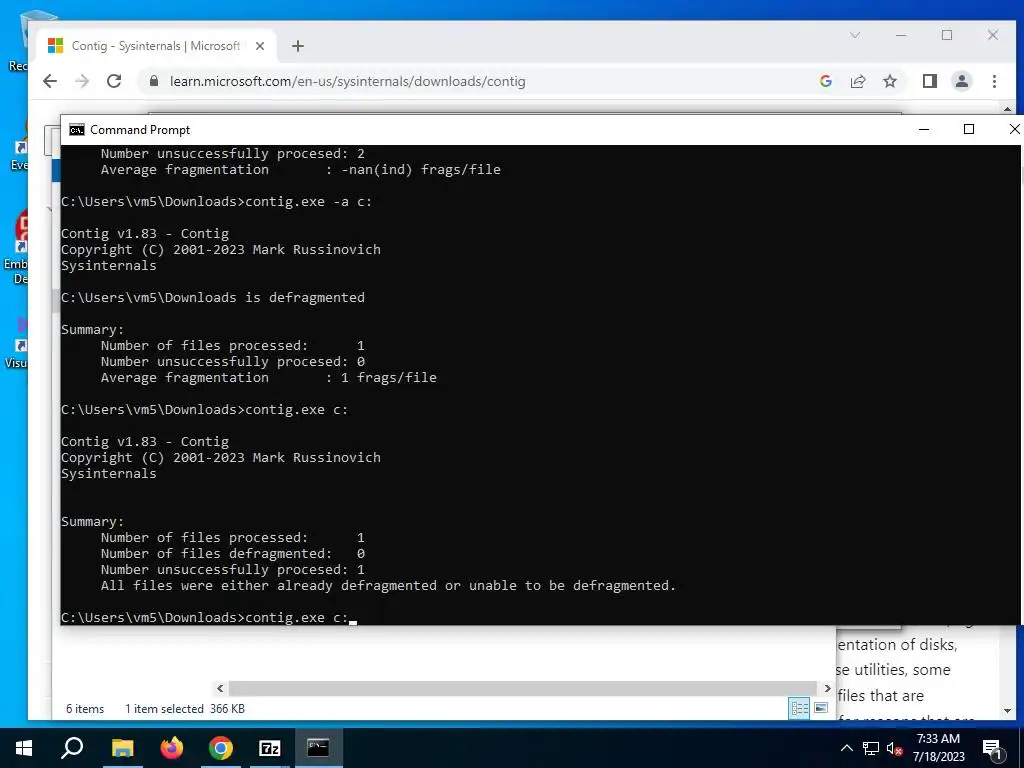This screenshot has width=1024, height=768.
Task: Maximize the Command Prompt window
Action: (969, 129)
